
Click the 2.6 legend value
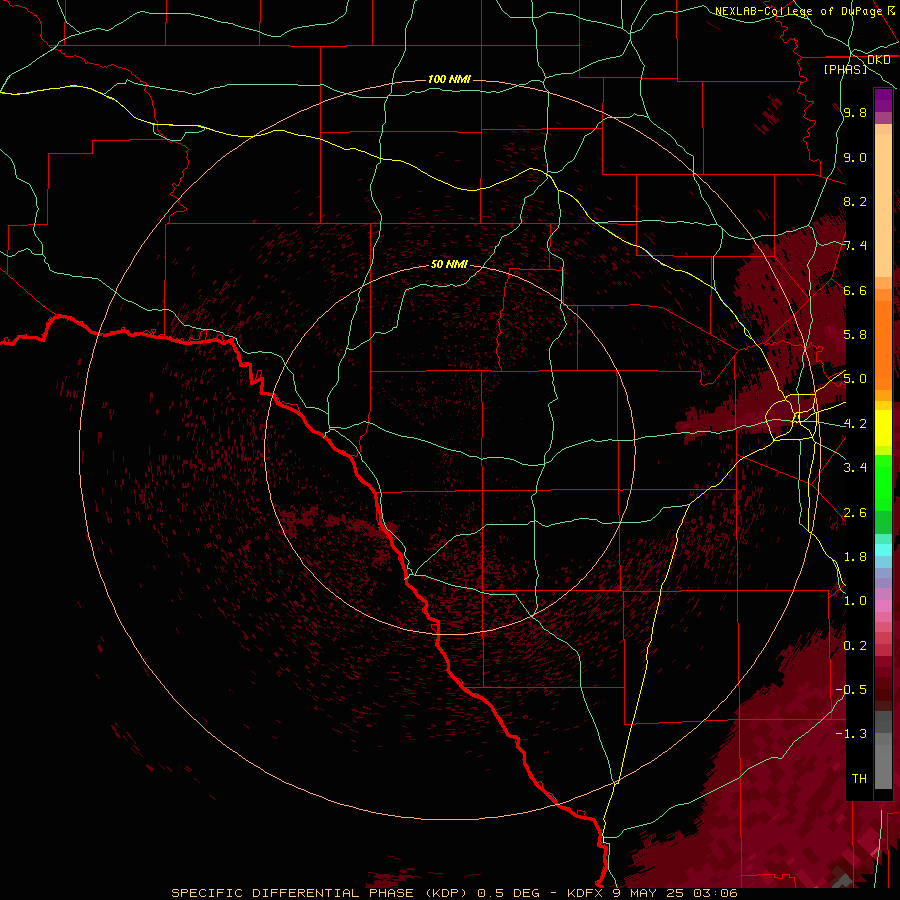[855, 513]
